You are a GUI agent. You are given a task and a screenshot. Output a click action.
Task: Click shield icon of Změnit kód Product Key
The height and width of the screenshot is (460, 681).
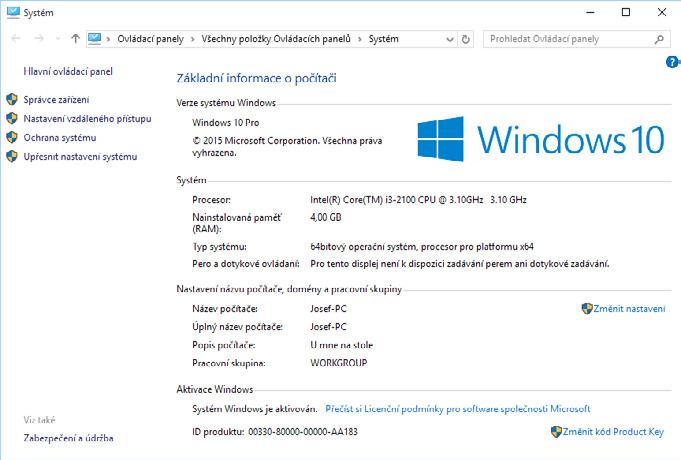556,432
